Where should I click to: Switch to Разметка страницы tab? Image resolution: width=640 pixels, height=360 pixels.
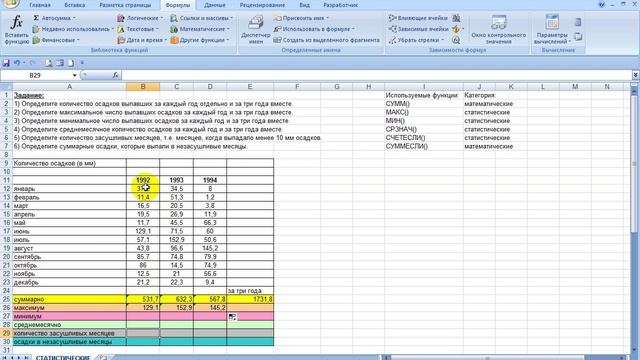tap(125, 5)
